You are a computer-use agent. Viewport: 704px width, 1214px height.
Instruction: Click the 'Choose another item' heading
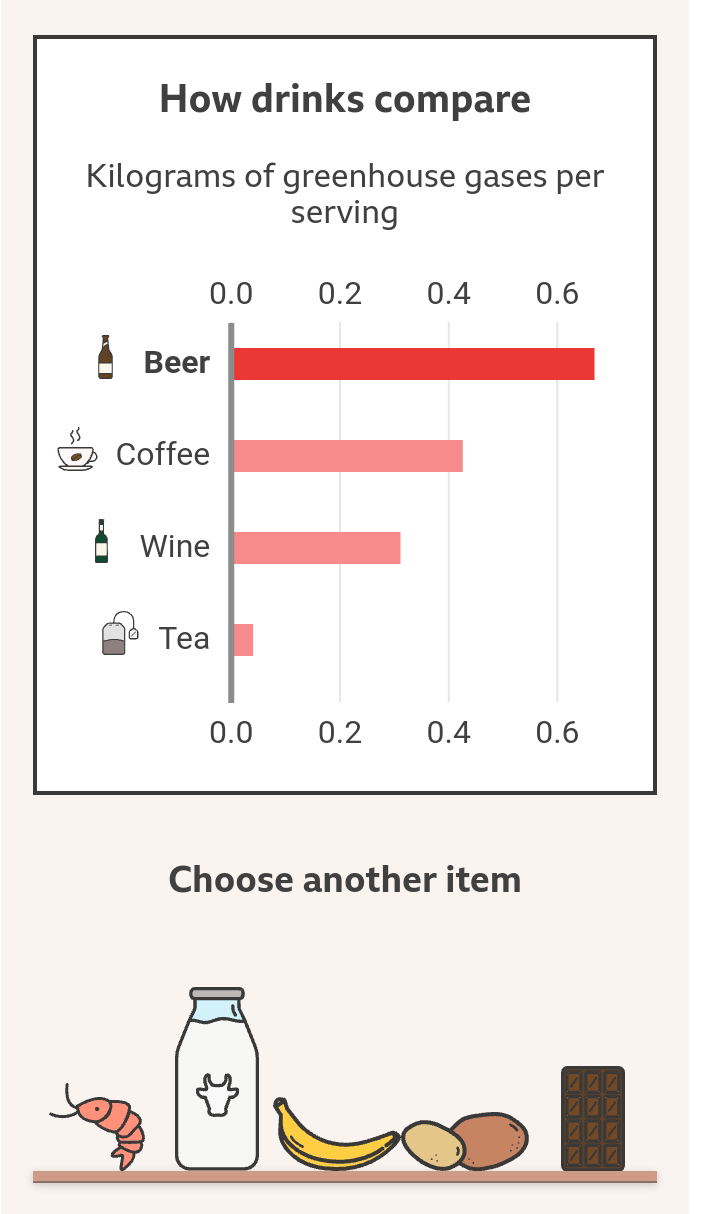tap(345, 880)
